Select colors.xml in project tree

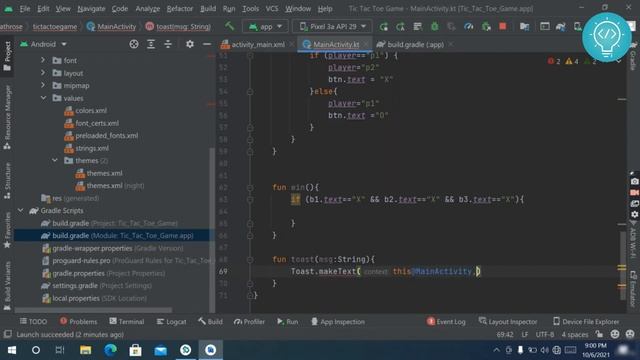point(91,111)
